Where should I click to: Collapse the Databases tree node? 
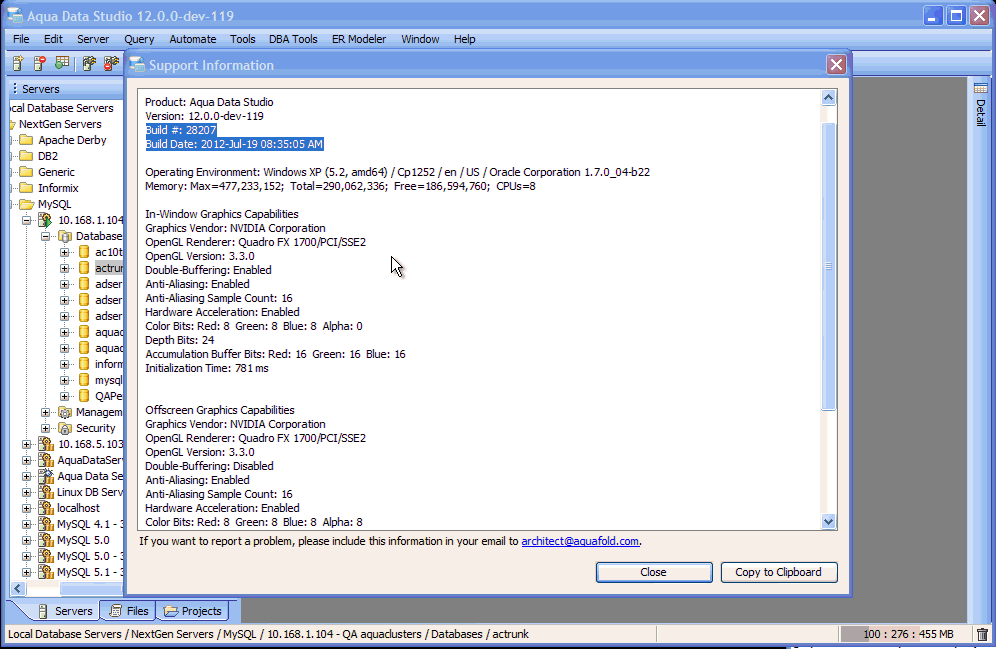pos(46,236)
